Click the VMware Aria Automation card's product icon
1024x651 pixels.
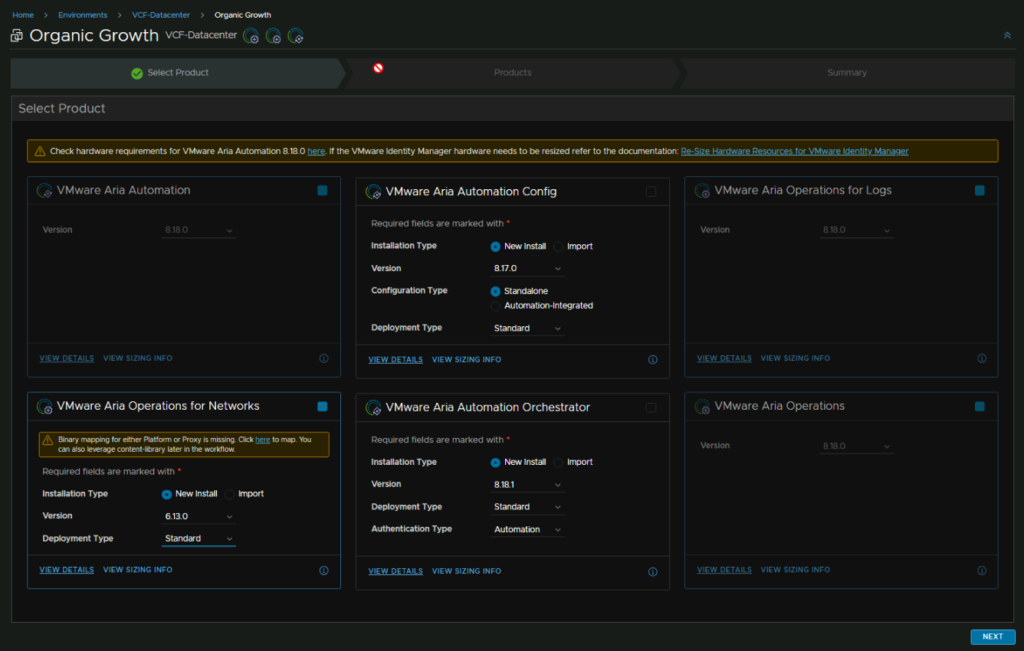(44, 191)
